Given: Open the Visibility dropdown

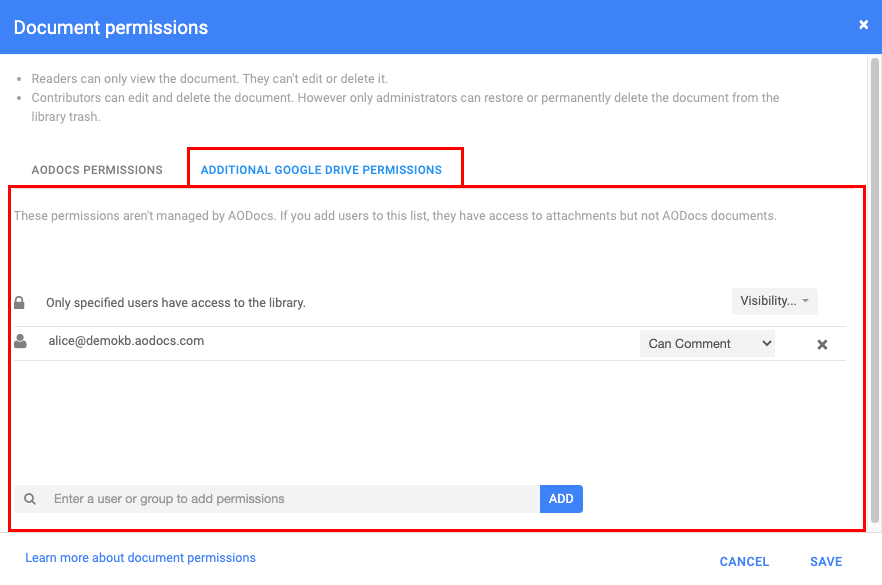Looking at the screenshot, I should click(x=774, y=301).
